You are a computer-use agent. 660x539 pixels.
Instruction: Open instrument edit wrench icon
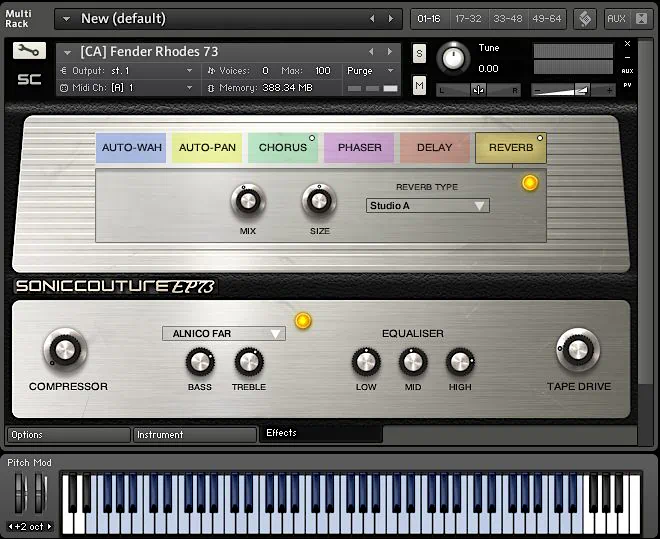(x=29, y=50)
